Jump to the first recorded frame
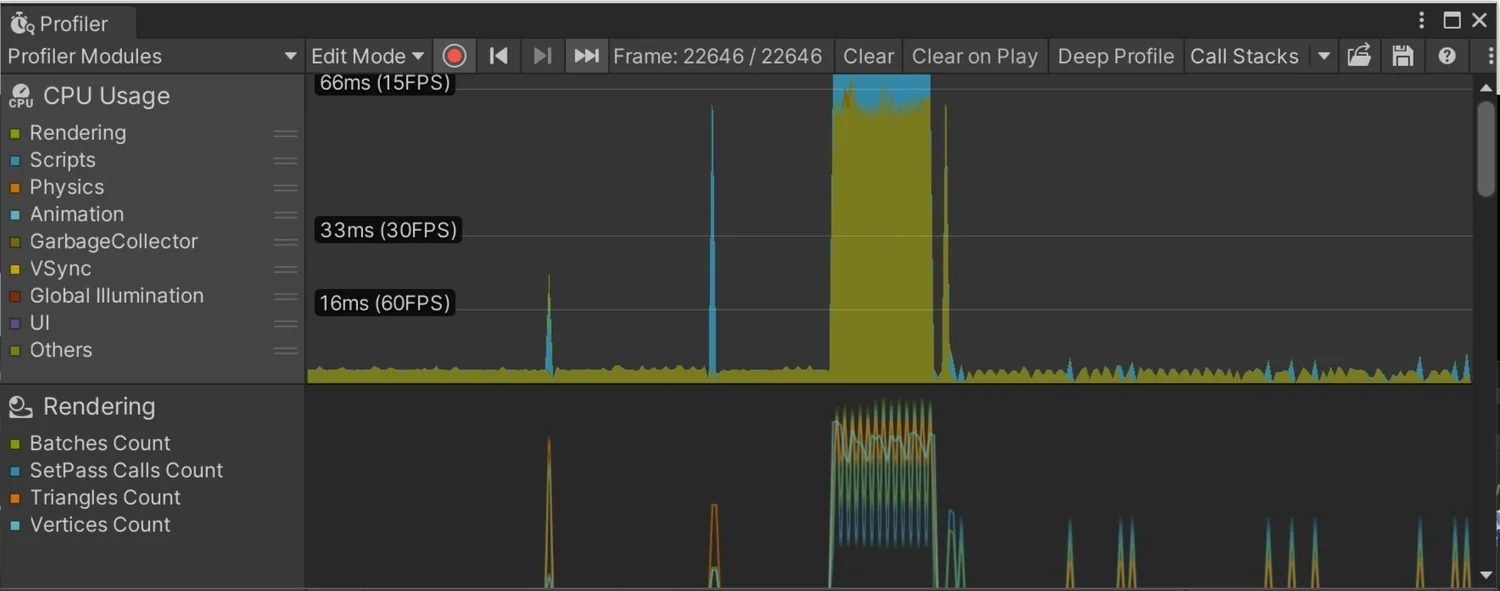Viewport: 1500px width, 591px height. 498,56
